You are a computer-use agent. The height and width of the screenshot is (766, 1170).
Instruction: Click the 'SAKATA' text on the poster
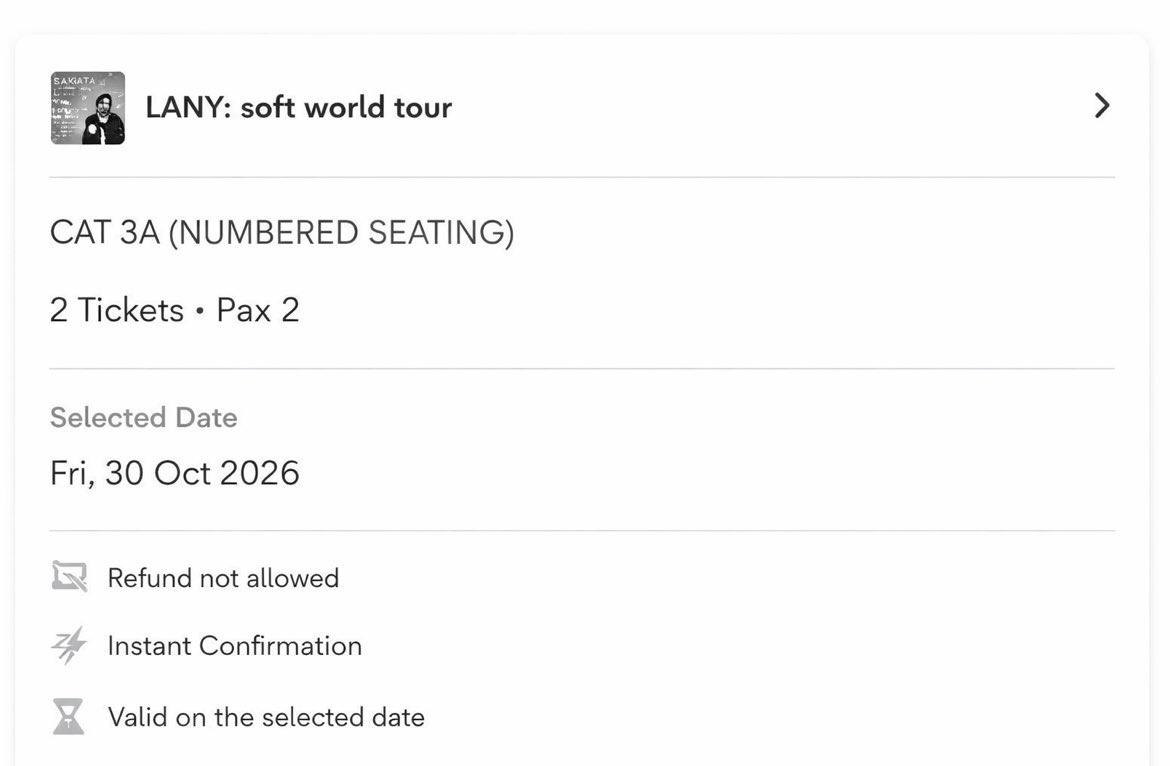[74, 81]
